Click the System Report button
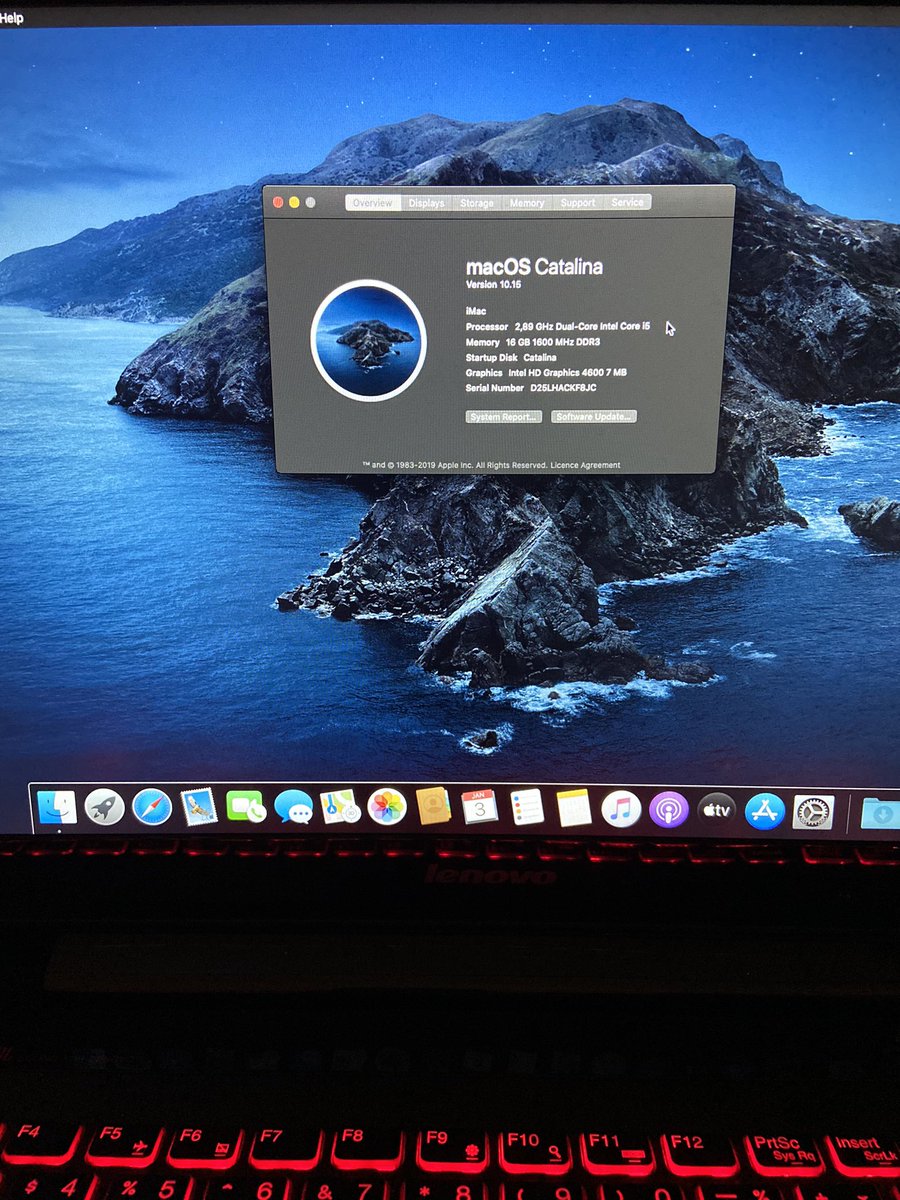The image size is (900, 1200). (505, 417)
